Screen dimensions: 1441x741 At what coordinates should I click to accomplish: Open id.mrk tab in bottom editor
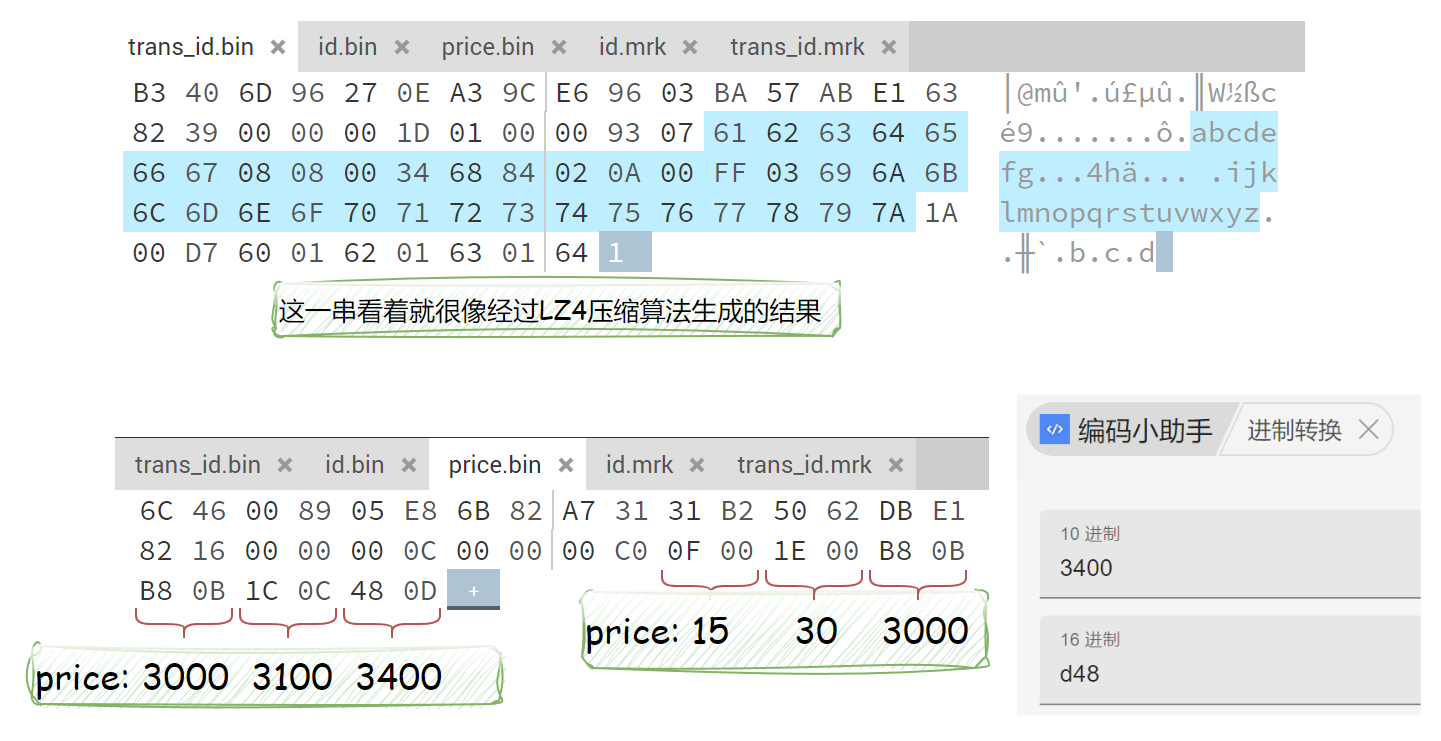pyautogui.click(x=639, y=465)
